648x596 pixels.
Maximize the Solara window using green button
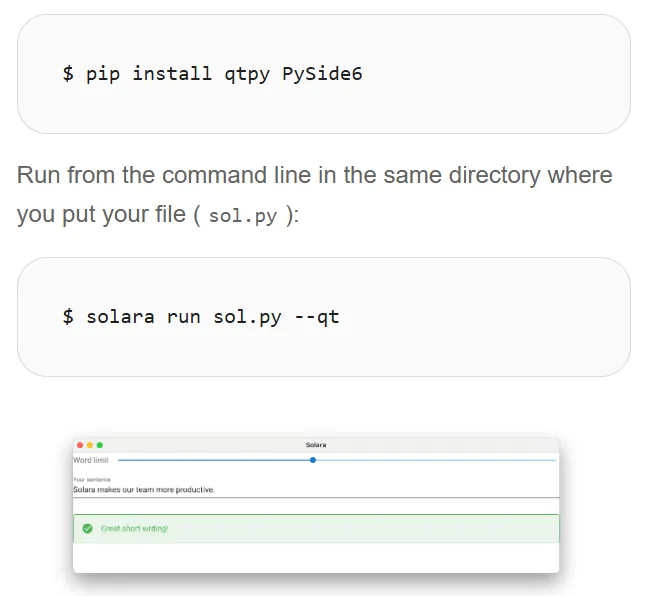pyautogui.click(x=100, y=444)
